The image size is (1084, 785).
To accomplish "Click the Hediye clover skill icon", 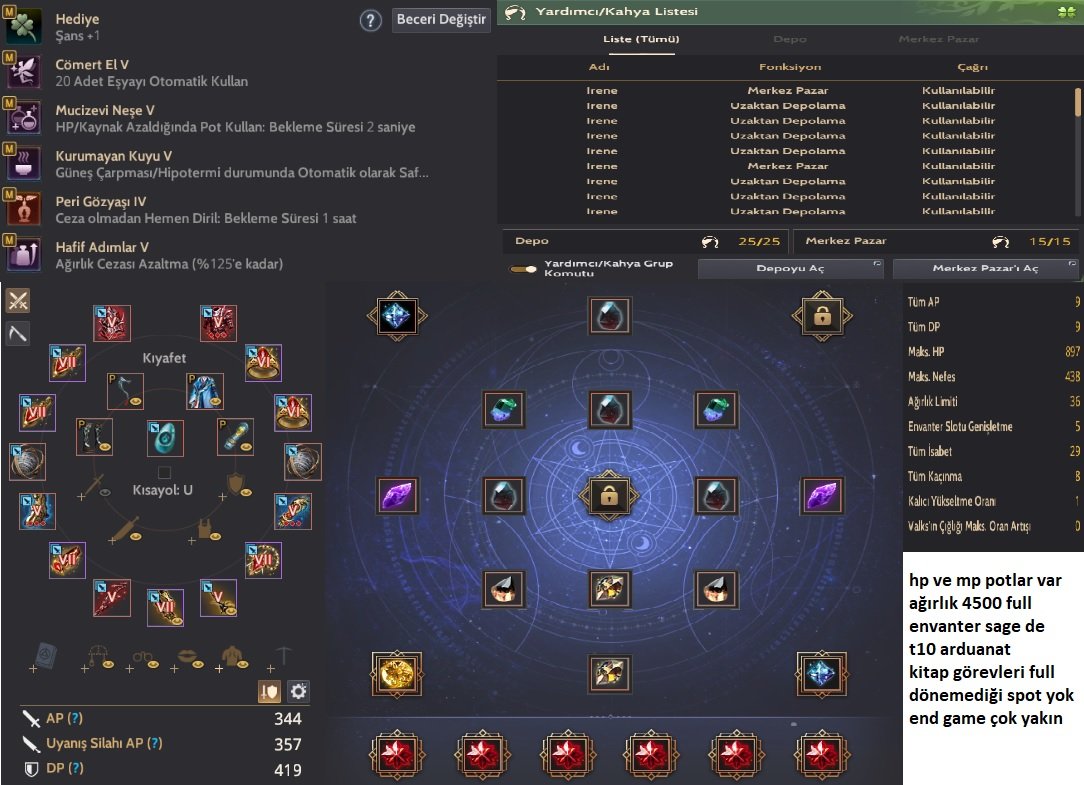I will pyautogui.click(x=23, y=26).
